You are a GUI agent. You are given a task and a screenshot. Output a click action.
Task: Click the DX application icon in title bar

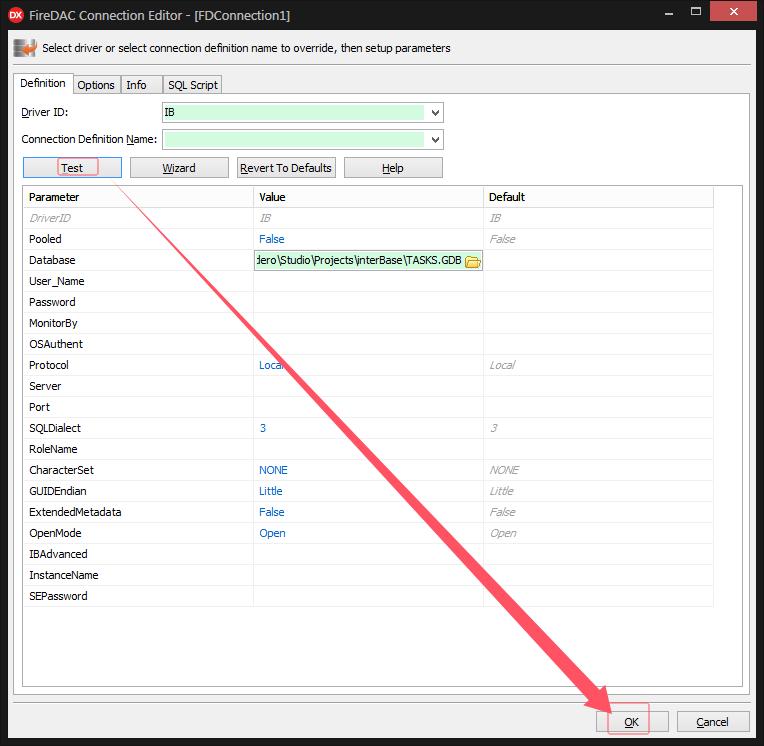[16, 15]
